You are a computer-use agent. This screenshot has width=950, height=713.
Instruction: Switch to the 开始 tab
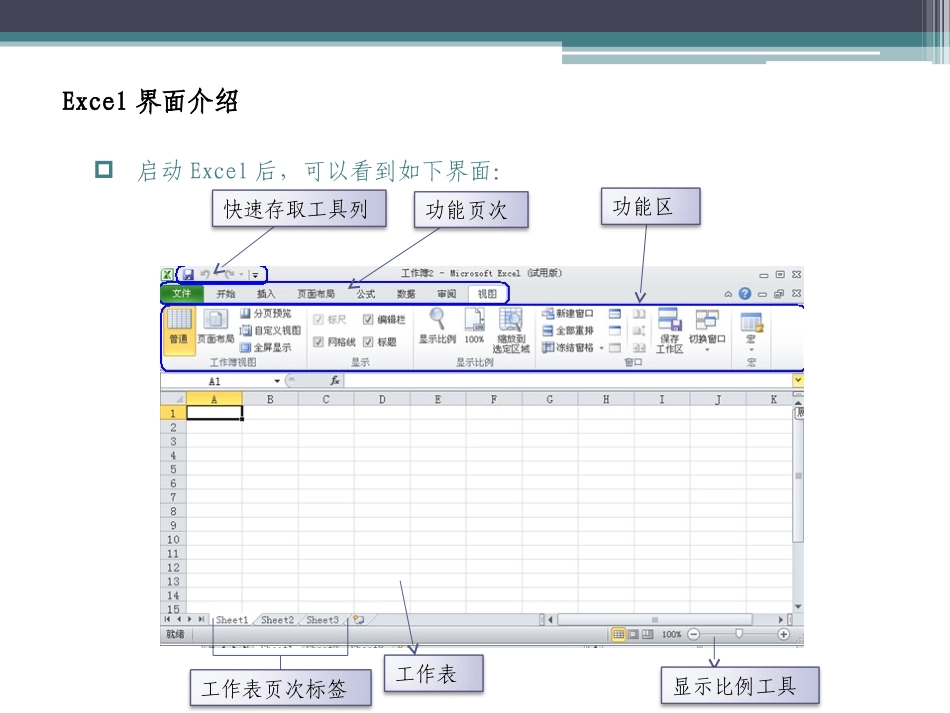click(x=226, y=294)
